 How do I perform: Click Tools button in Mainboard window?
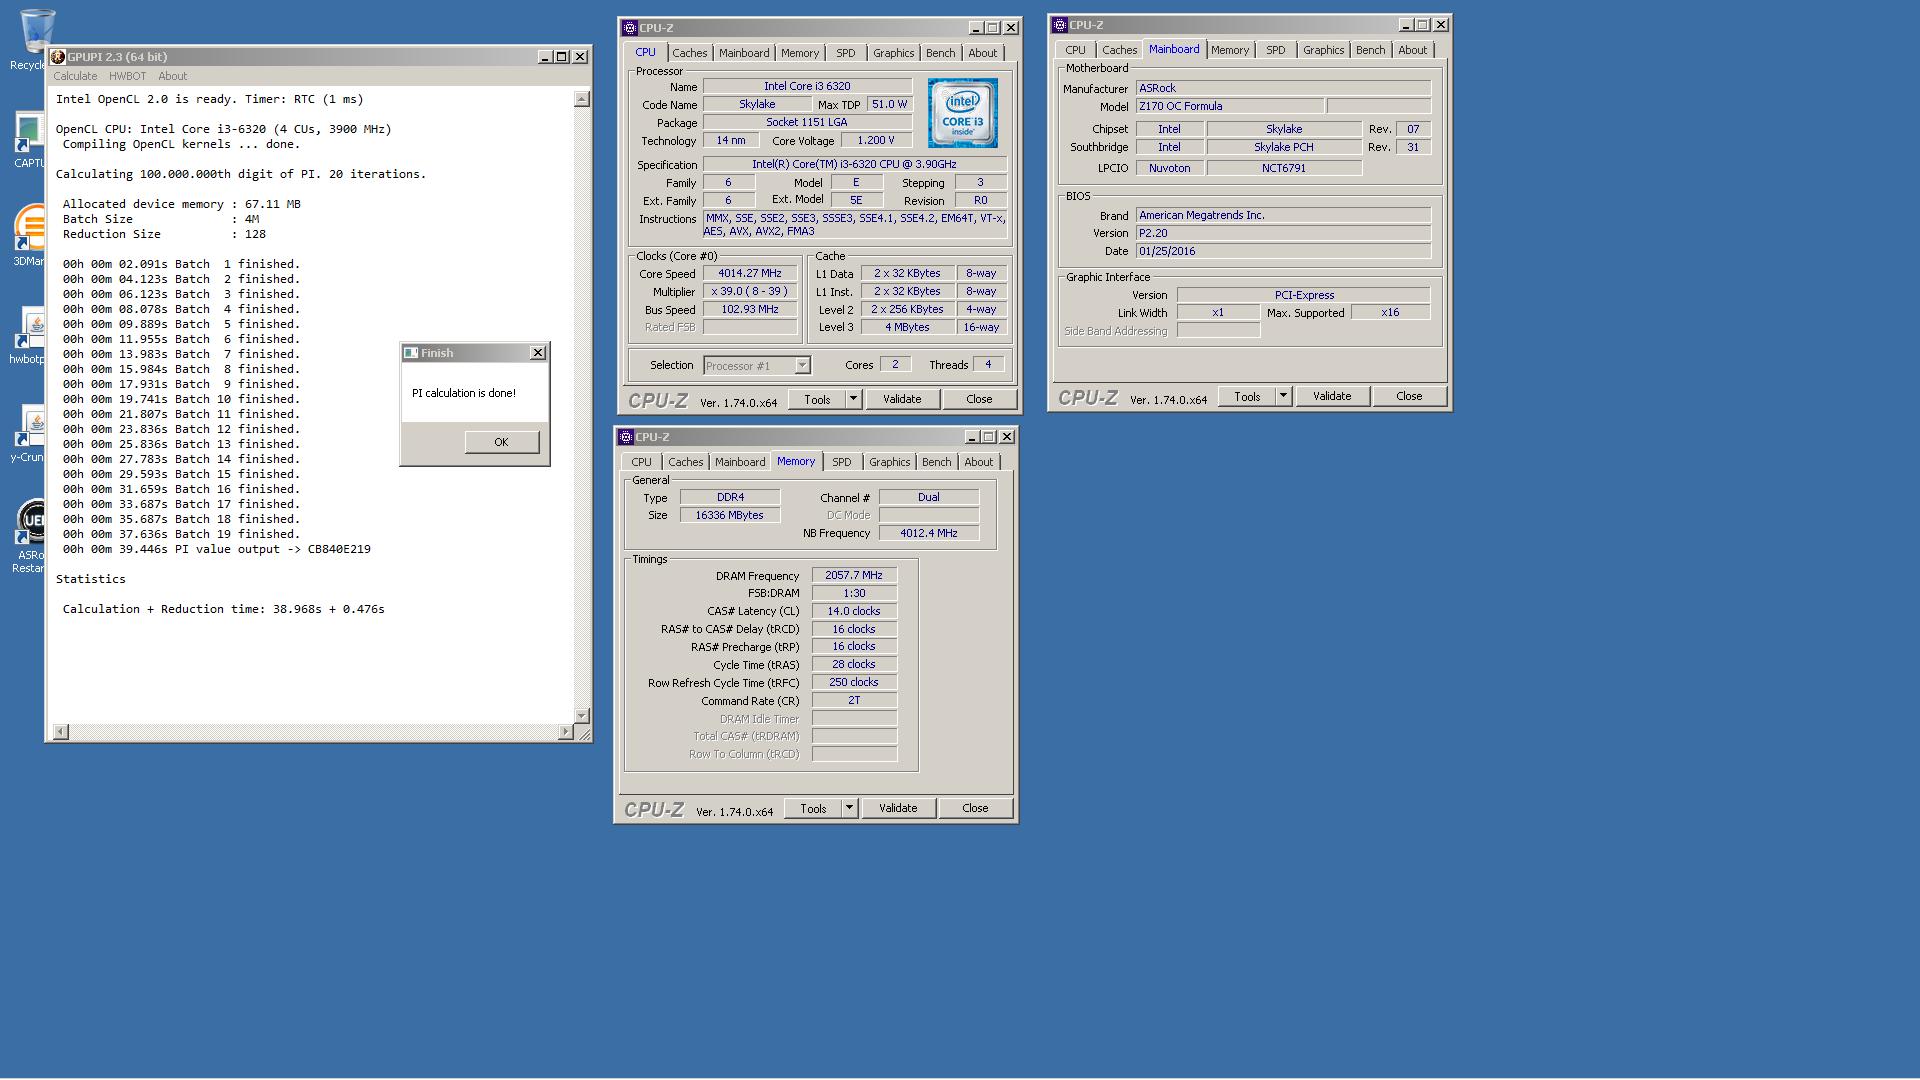(1247, 396)
